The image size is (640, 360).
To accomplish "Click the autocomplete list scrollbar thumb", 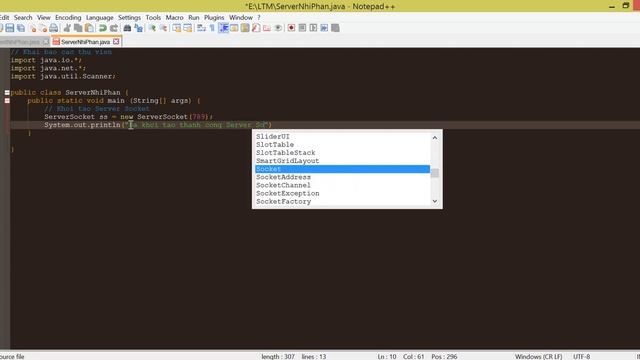I will (x=435, y=173).
